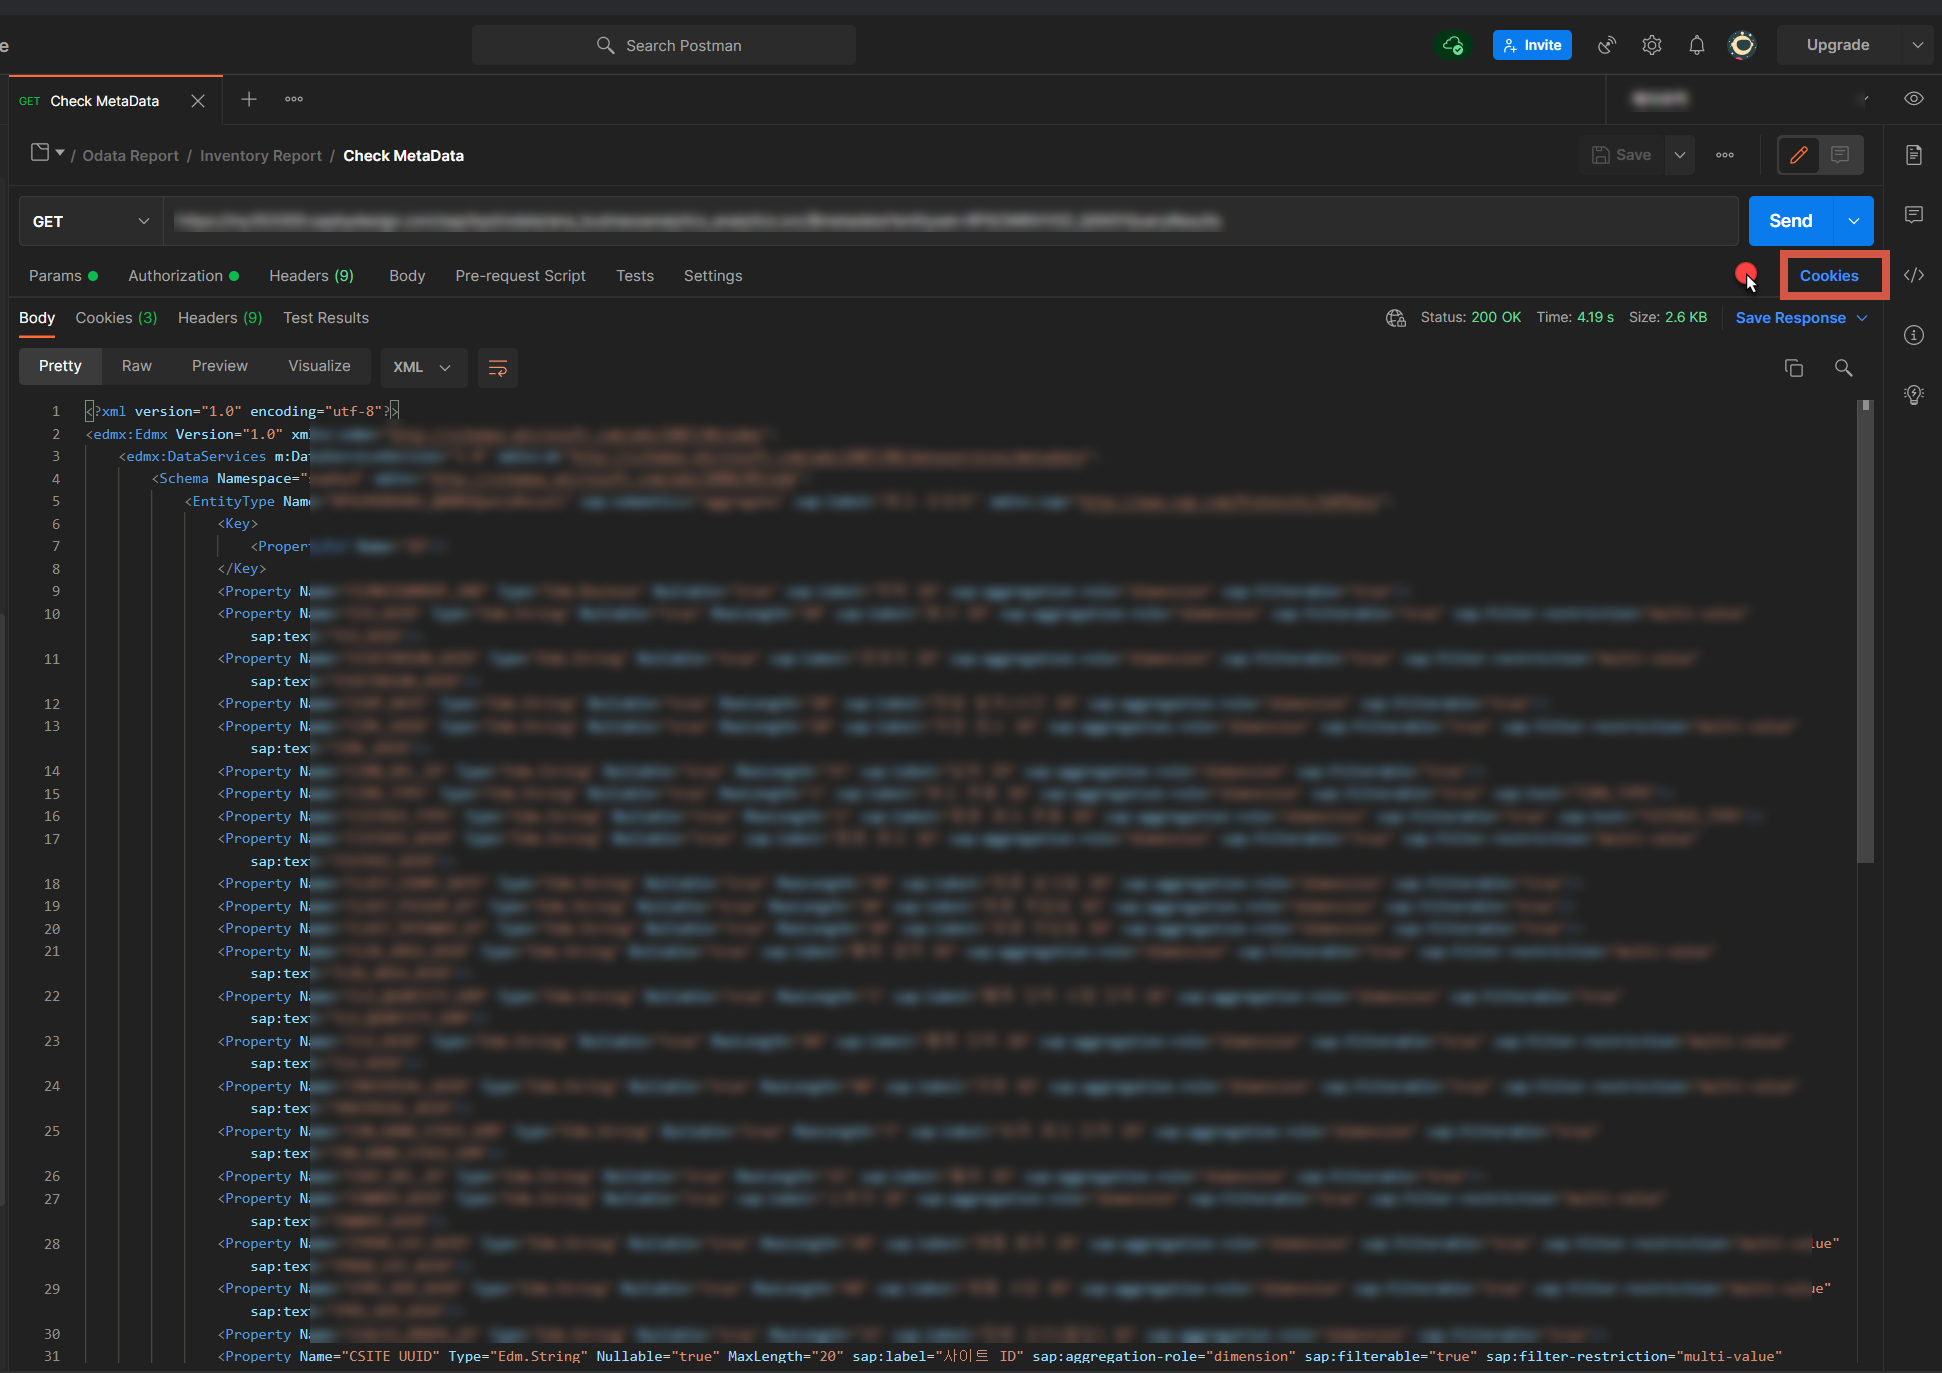Switch to comment mode toggle
The image size is (1942, 1373).
click(1840, 155)
